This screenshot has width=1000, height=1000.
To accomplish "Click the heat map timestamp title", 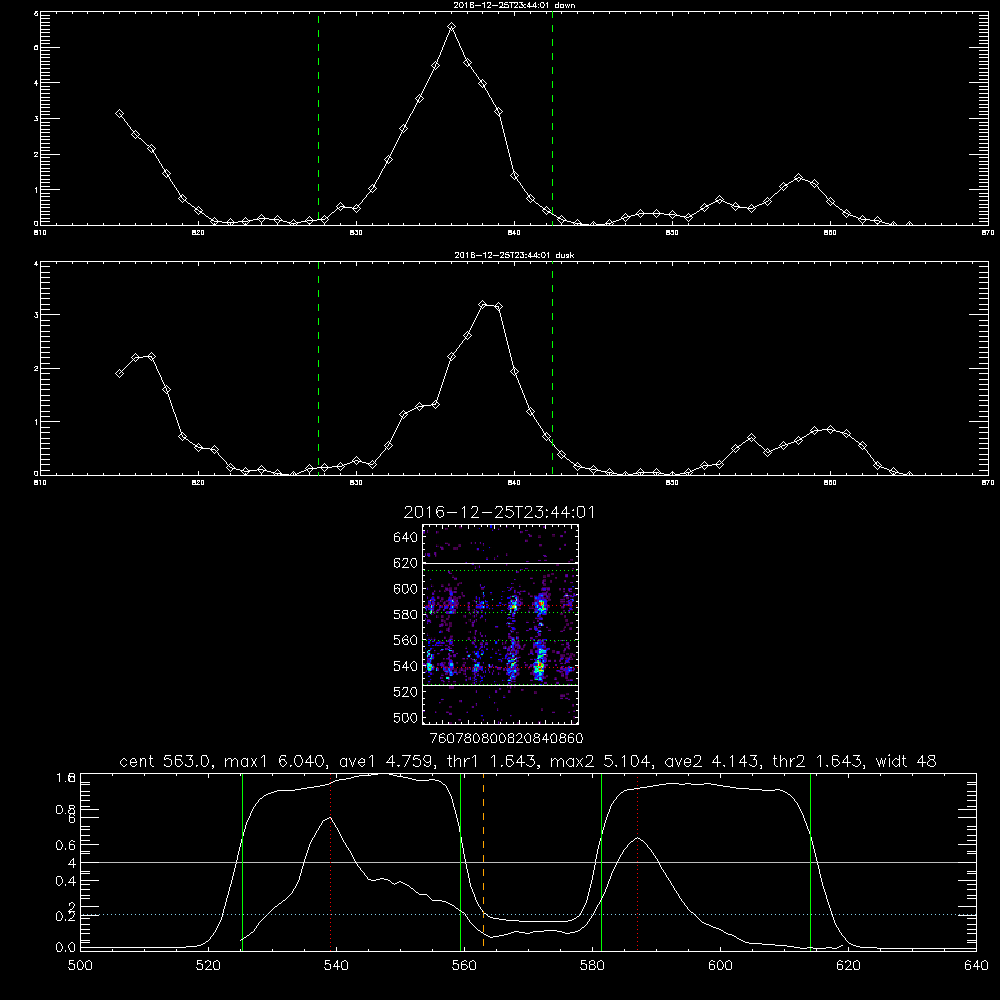I will 499,512.
